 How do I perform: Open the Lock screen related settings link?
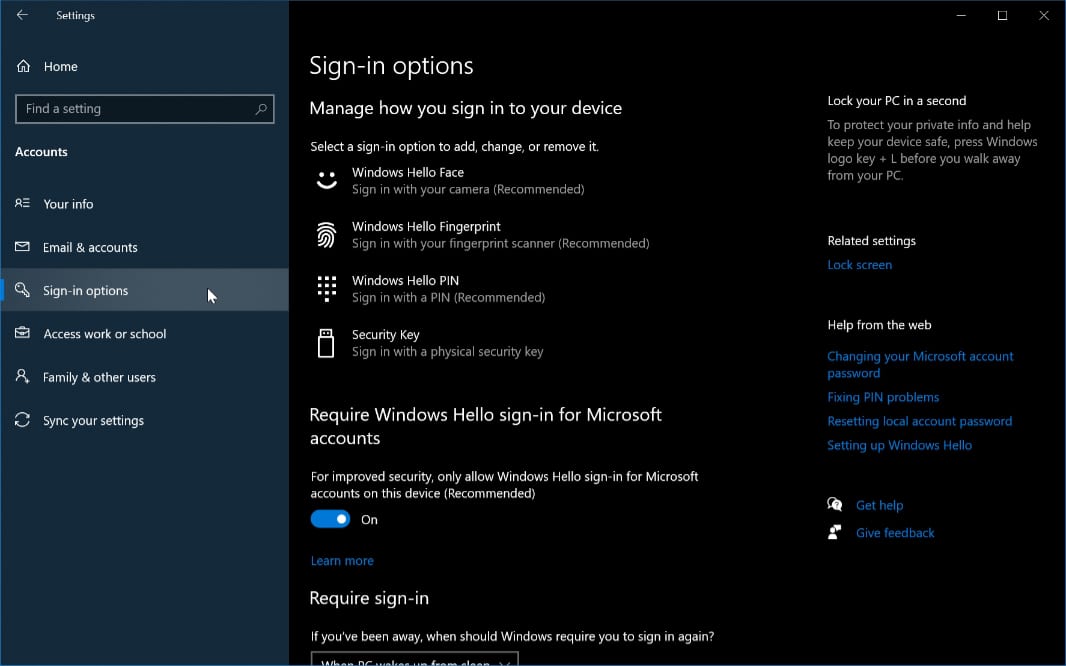coord(859,265)
